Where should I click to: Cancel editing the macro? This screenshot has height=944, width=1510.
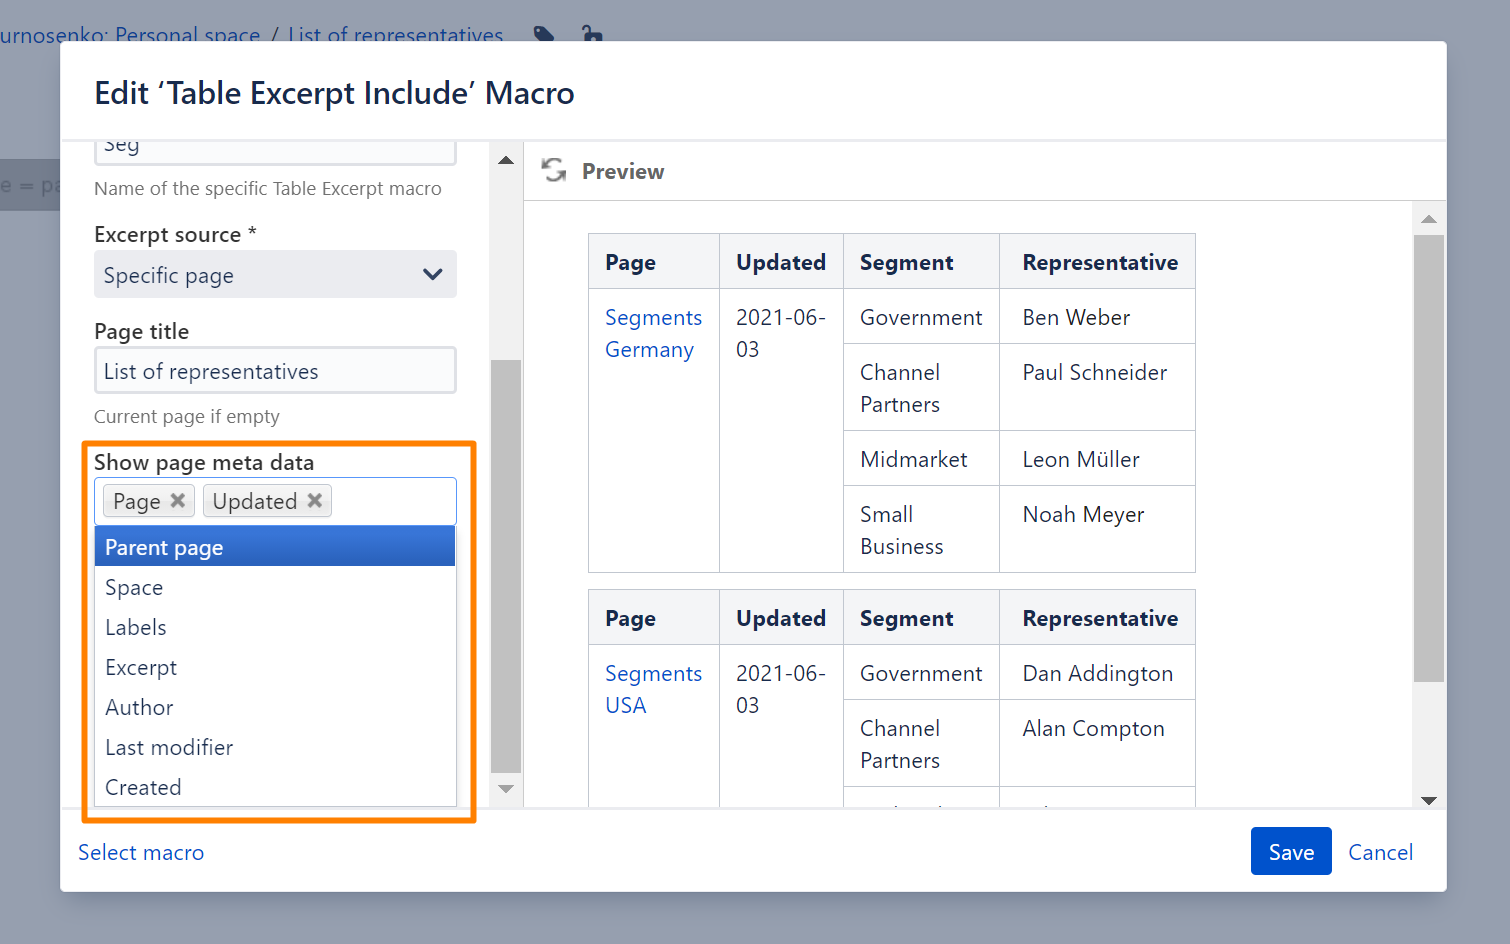tap(1380, 852)
